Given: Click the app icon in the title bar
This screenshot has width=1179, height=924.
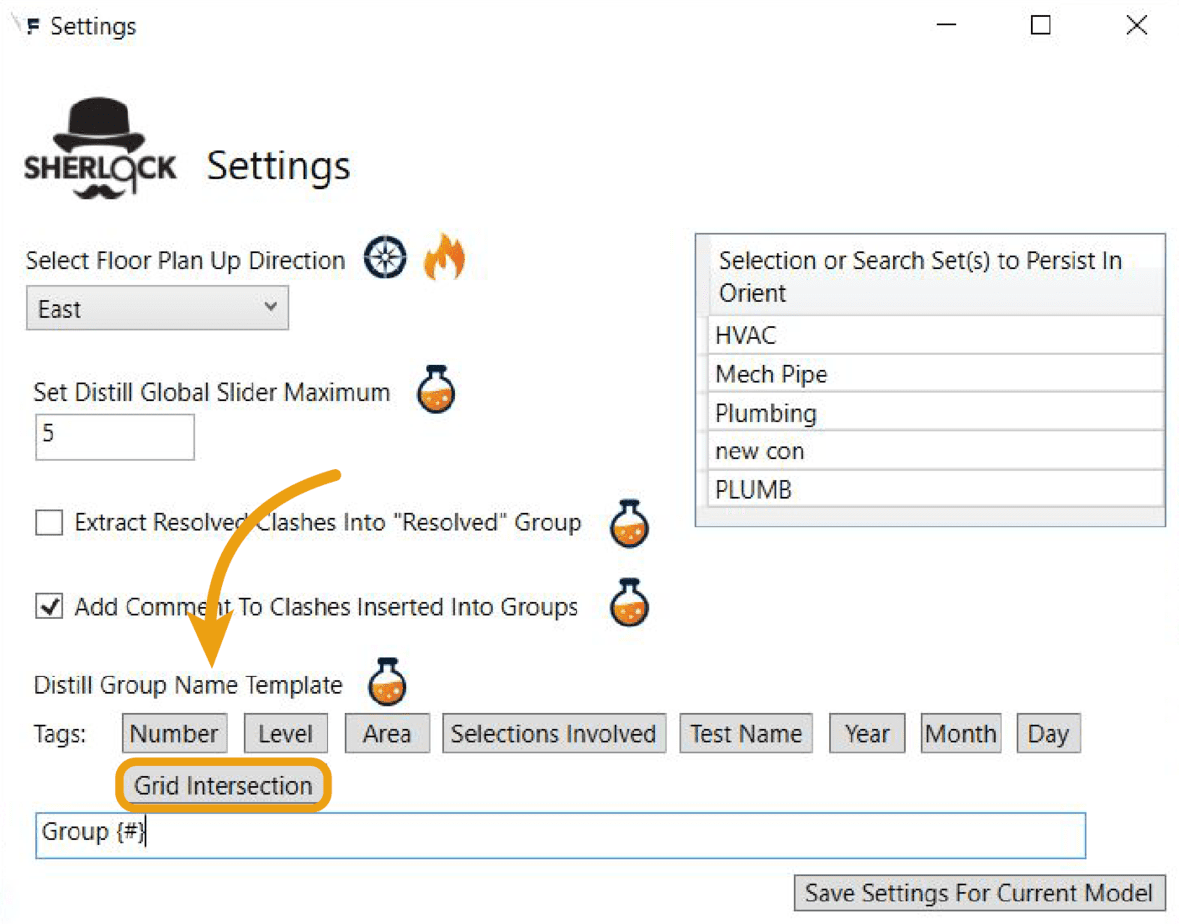Looking at the screenshot, I should click(32, 27).
